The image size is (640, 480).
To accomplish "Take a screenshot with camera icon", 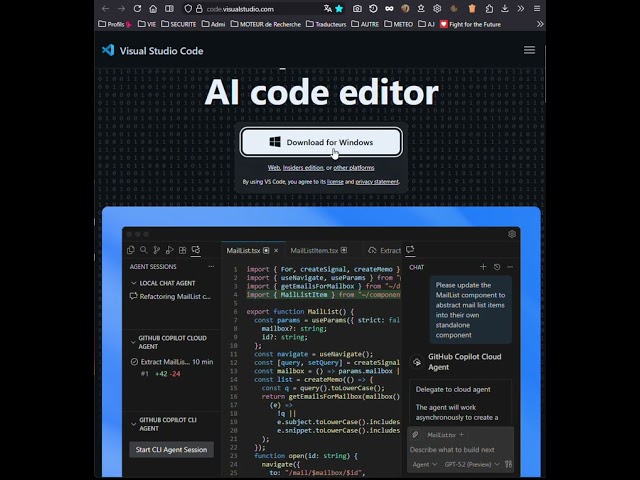I will click(x=357, y=9).
